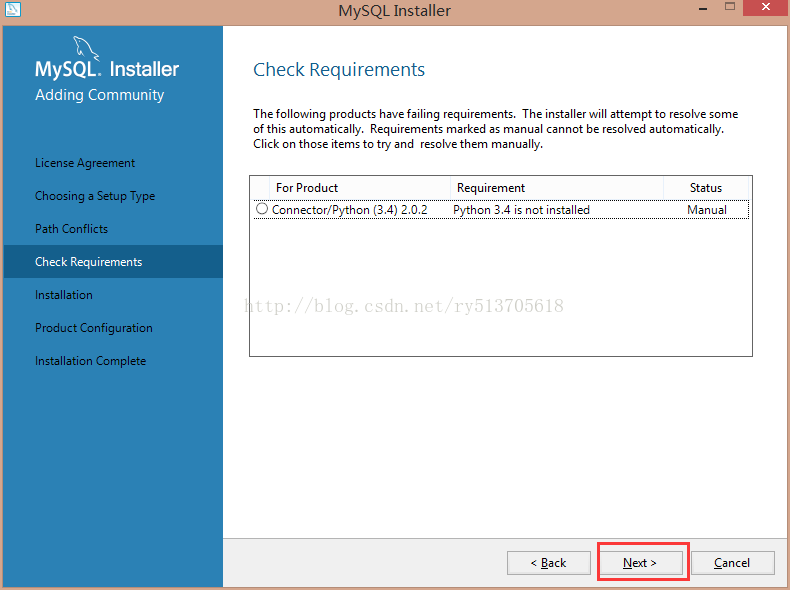This screenshot has height=590, width=790.
Task: Select the Connector/Python radio circle
Action: pyautogui.click(x=261, y=209)
